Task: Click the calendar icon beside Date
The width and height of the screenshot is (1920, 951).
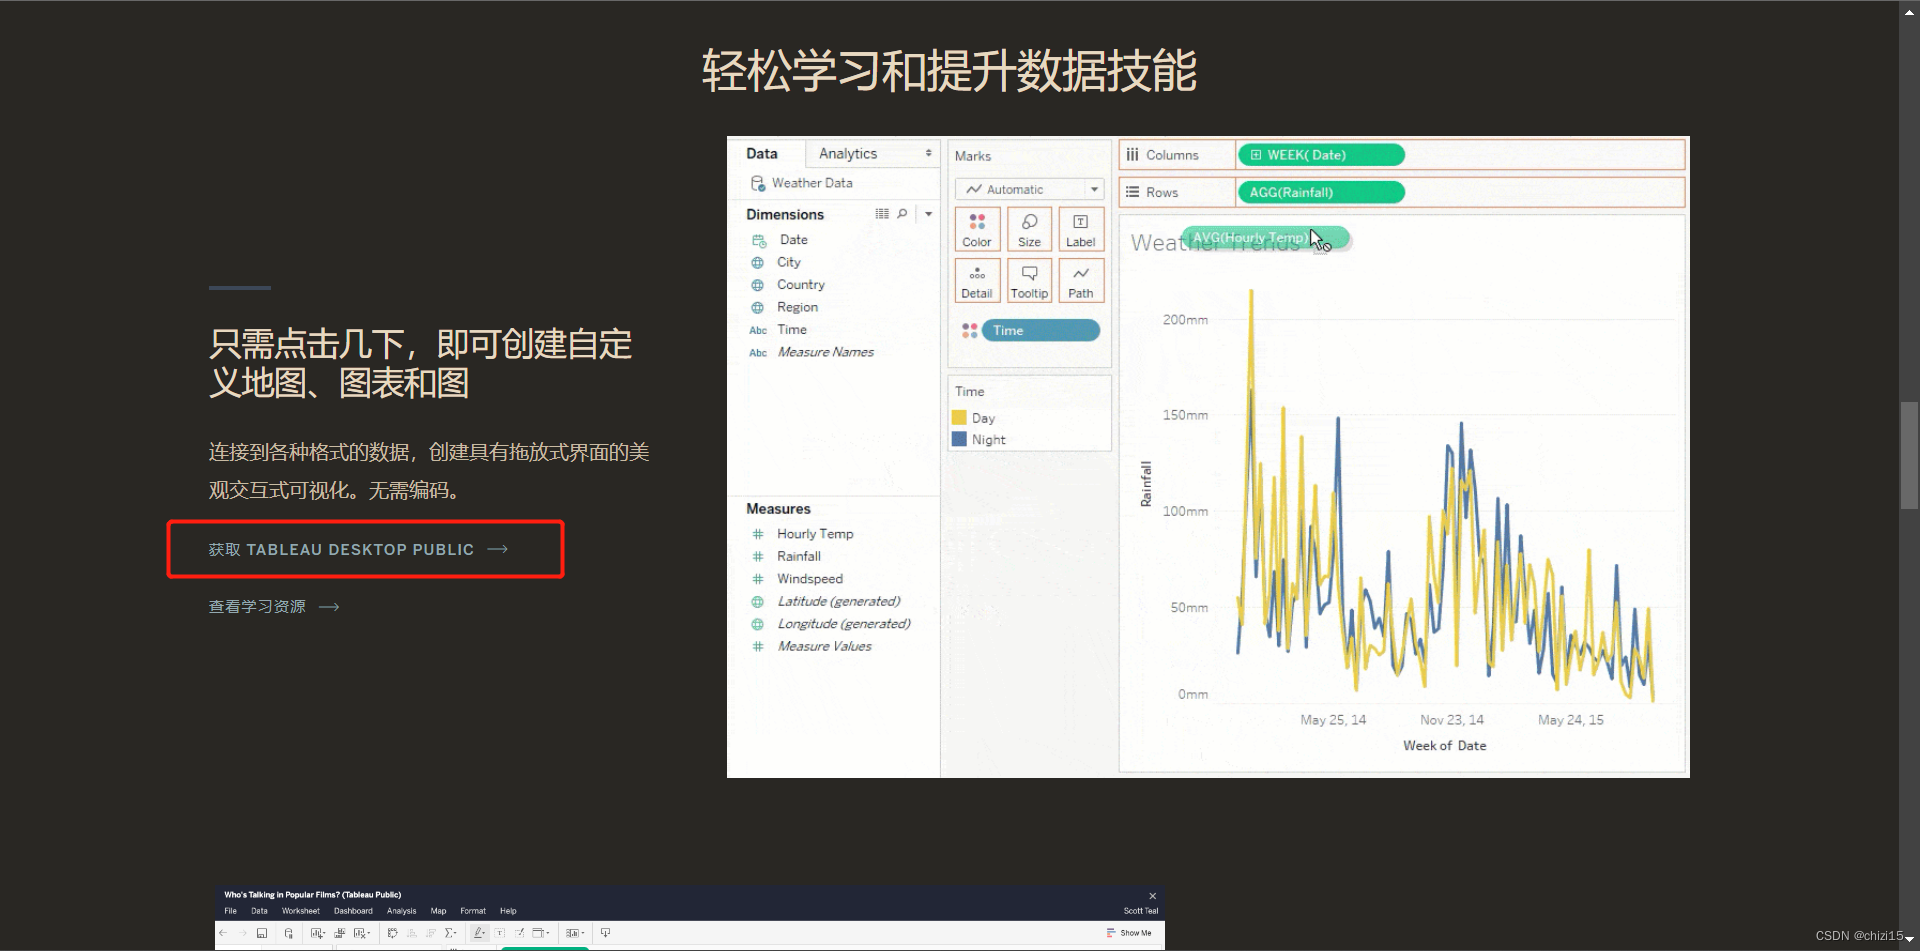Action: coord(759,240)
